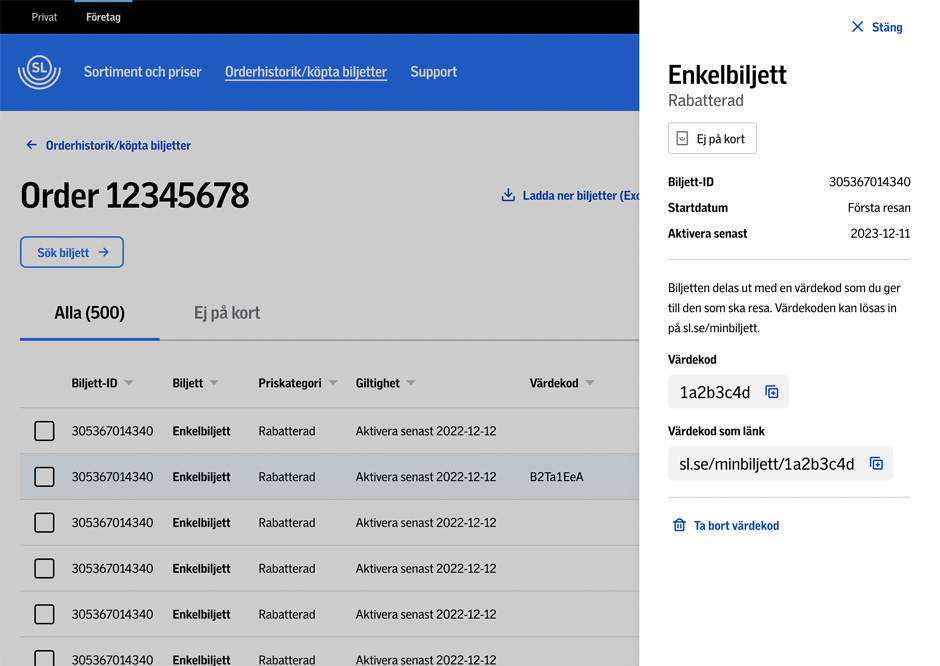Image resolution: width=940 pixels, height=666 pixels.
Task: Copy the Värdekod 1a2b3c4d
Action: coord(772,392)
